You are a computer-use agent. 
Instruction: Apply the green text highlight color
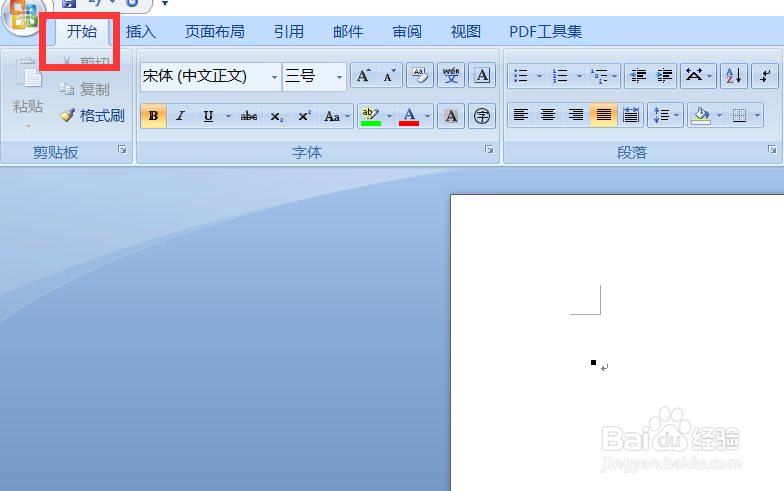point(370,116)
